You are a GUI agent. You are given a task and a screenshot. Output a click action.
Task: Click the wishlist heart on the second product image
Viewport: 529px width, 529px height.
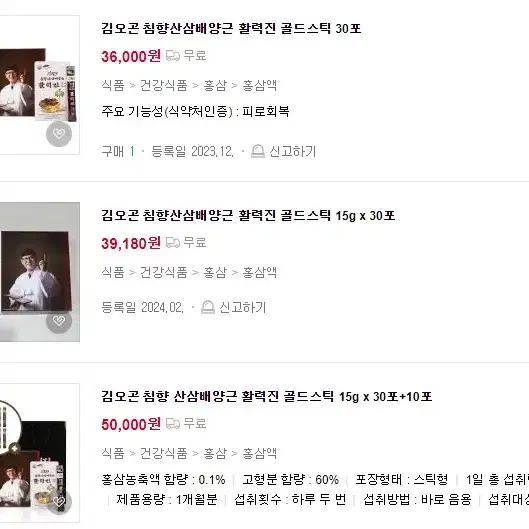point(59,321)
